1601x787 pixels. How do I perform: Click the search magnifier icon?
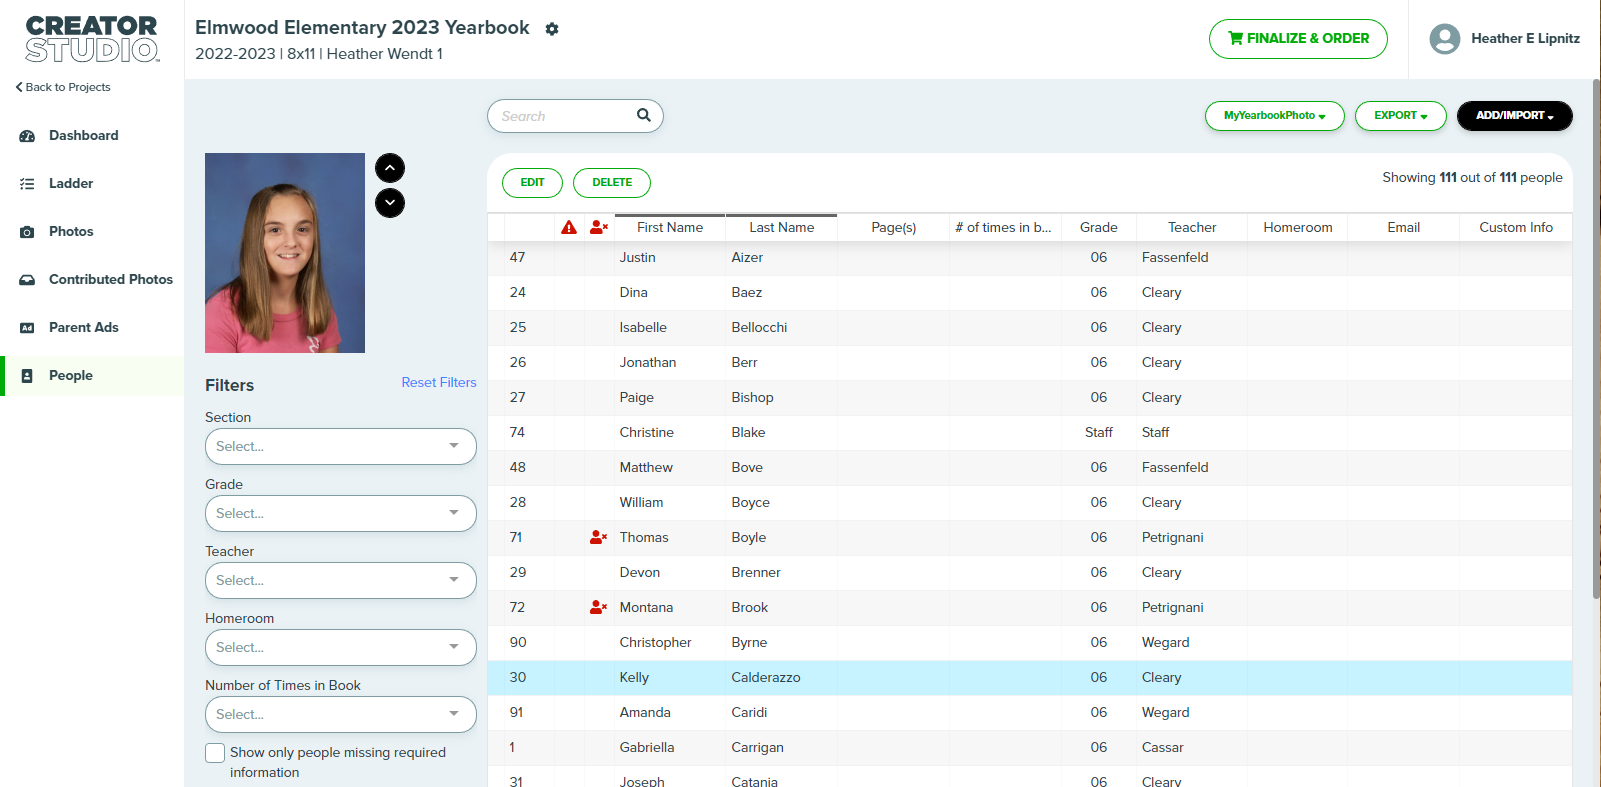644,115
